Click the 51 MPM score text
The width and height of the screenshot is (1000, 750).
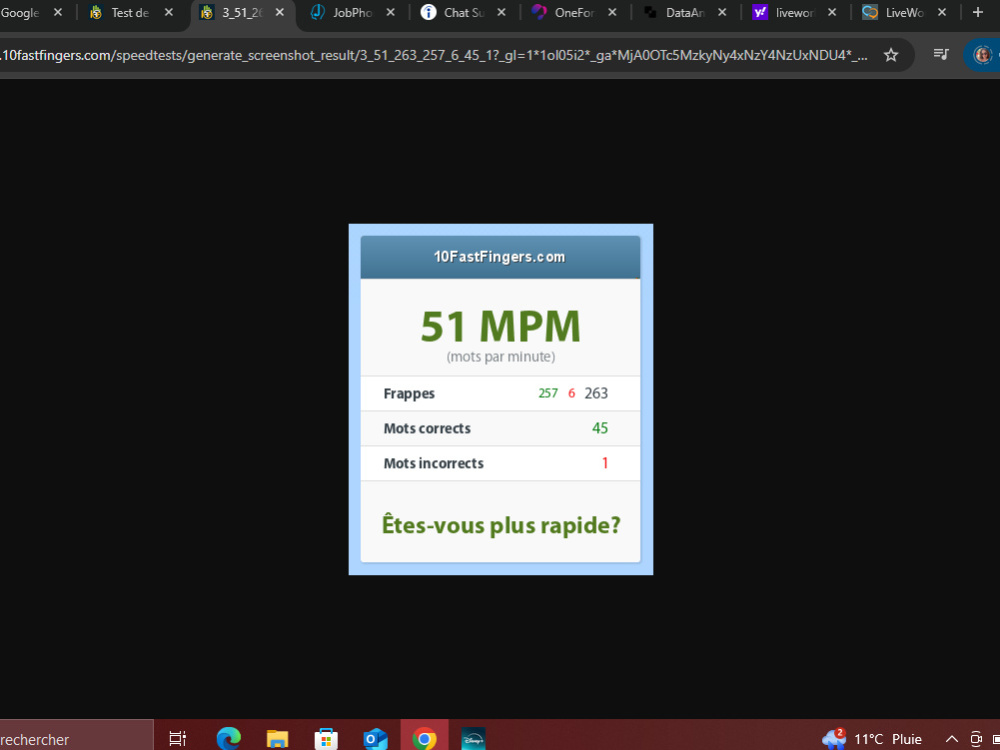point(501,327)
